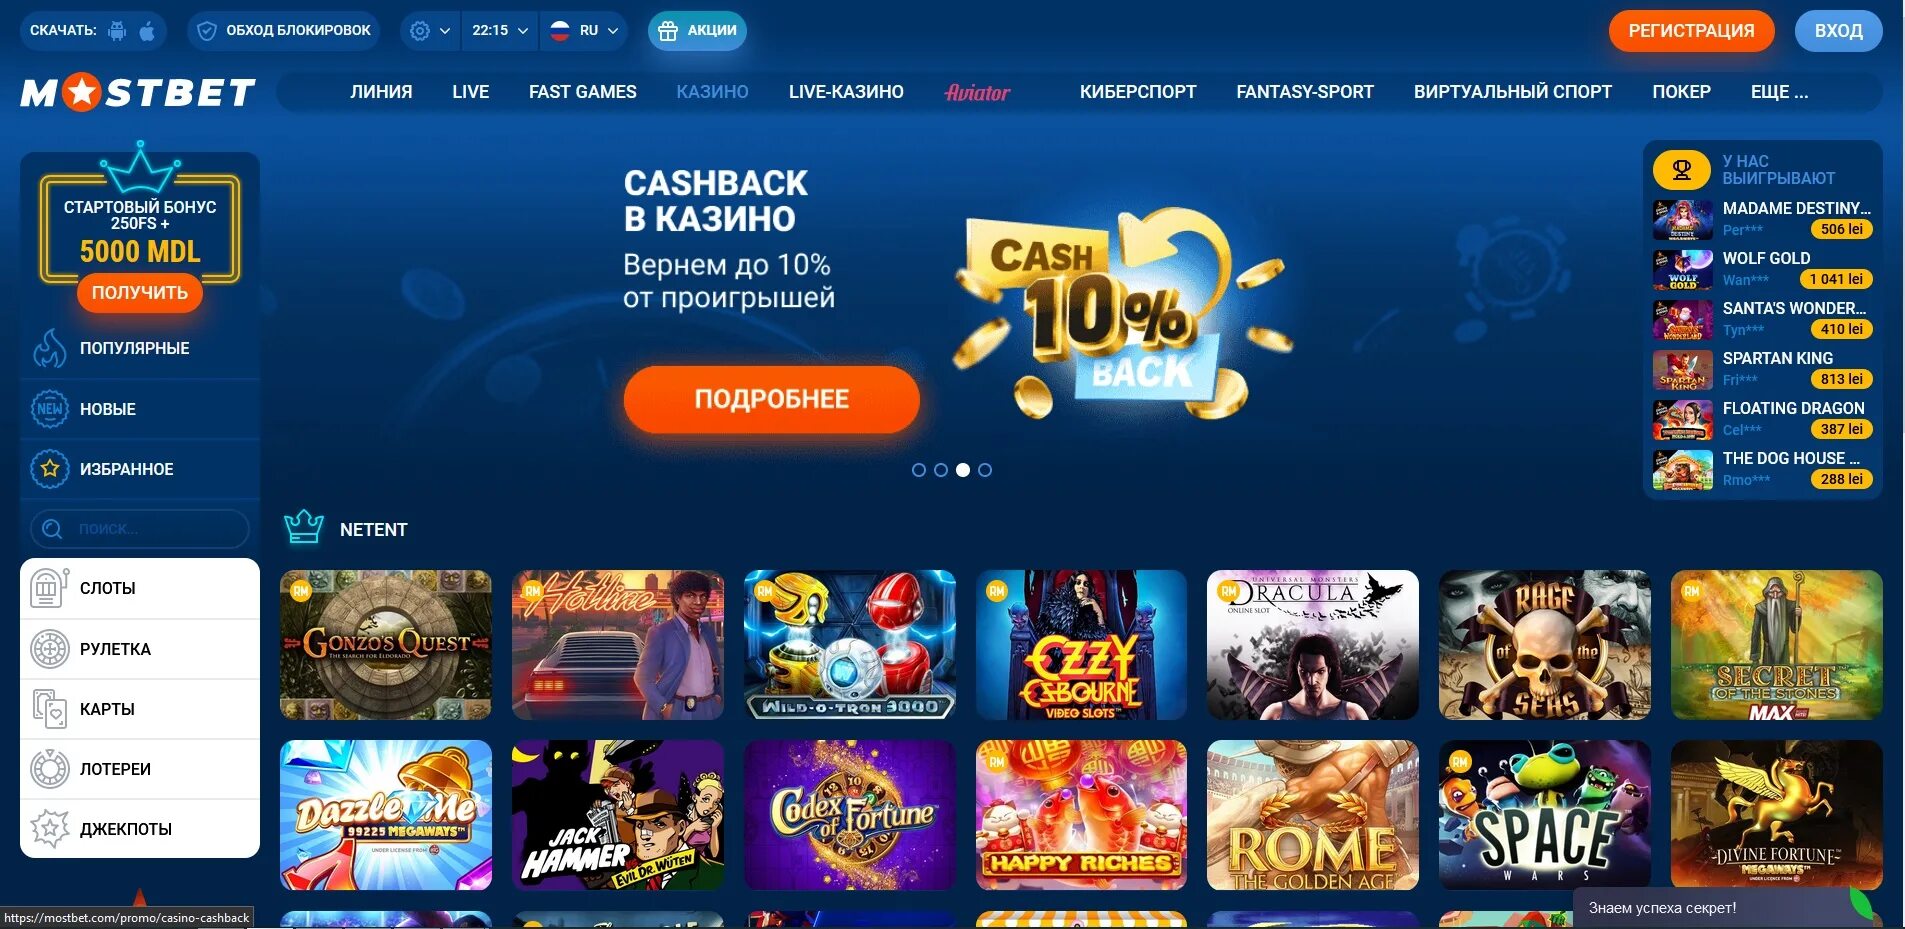1905x929 pixels.
Task: Click the Подробнее cashback banner button
Action: click(x=771, y=399)
